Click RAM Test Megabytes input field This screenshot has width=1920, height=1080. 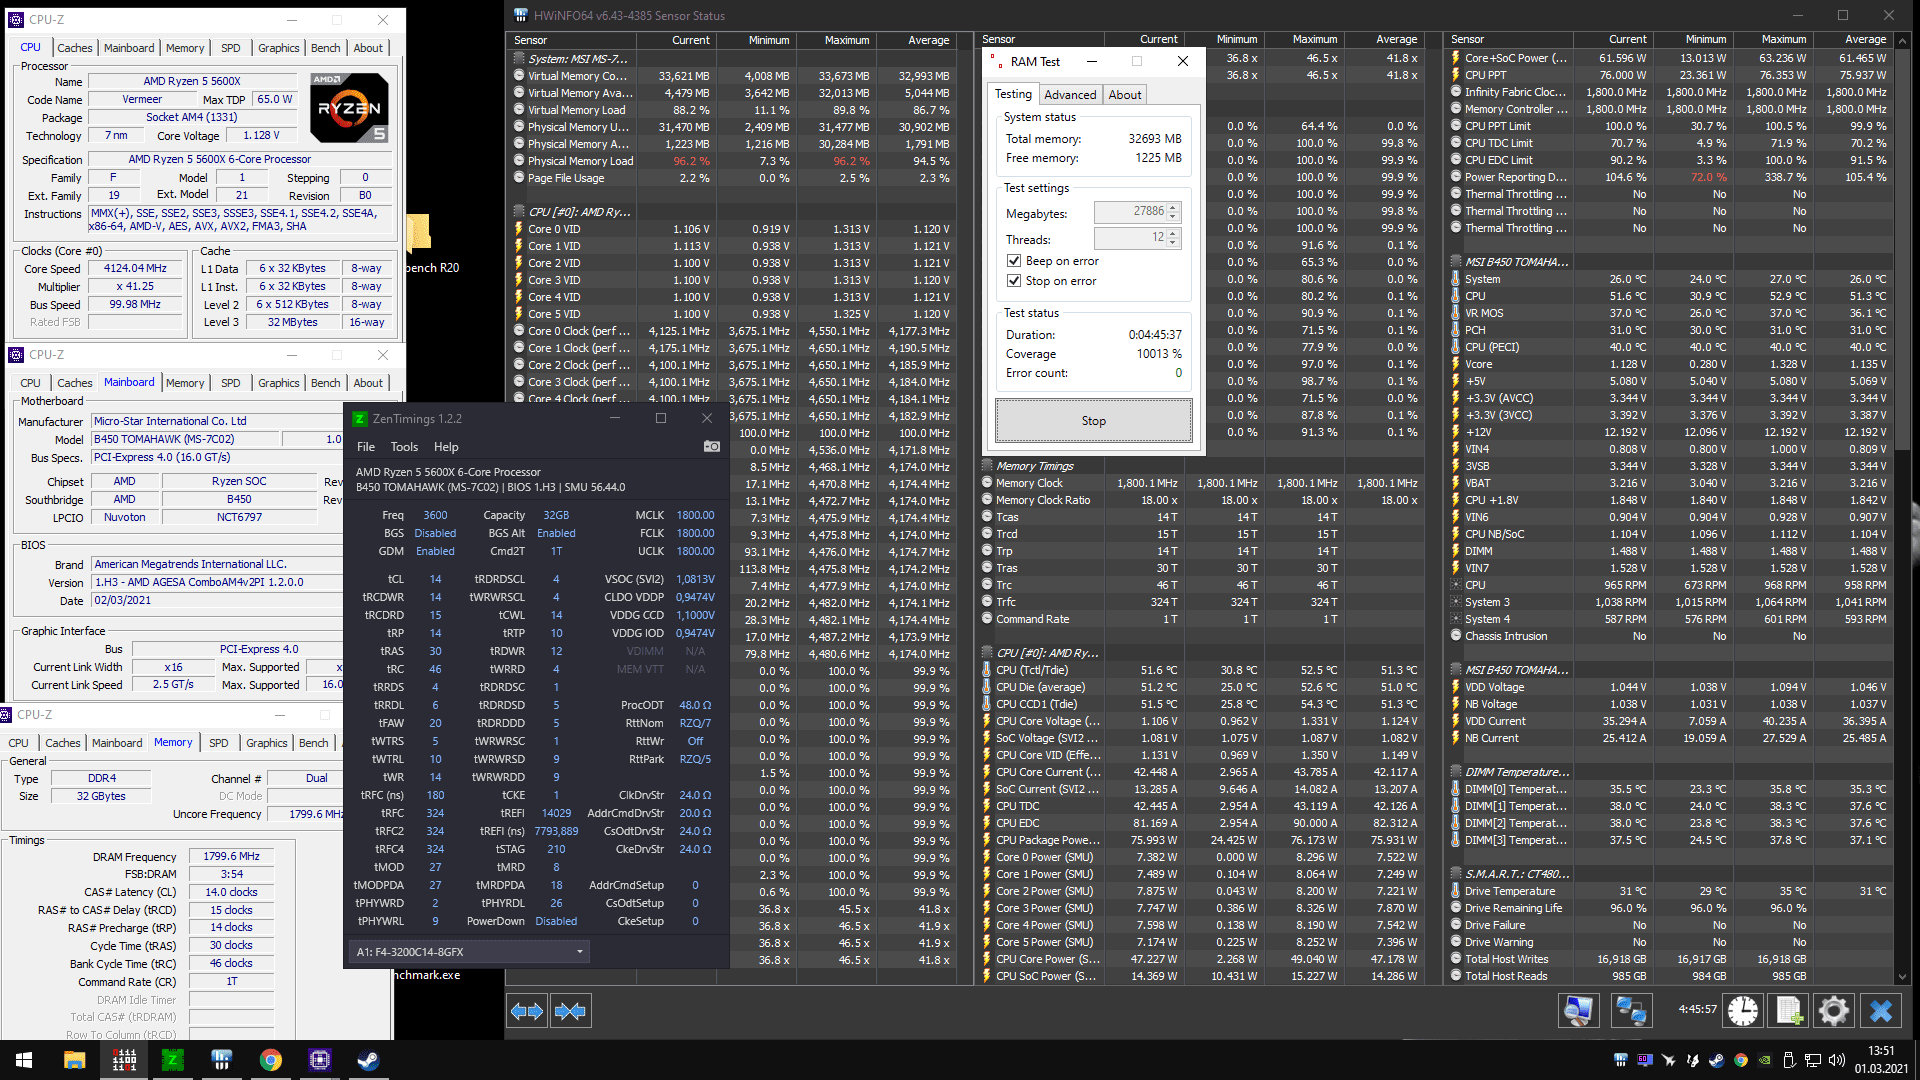click(x=1137, y=212)
